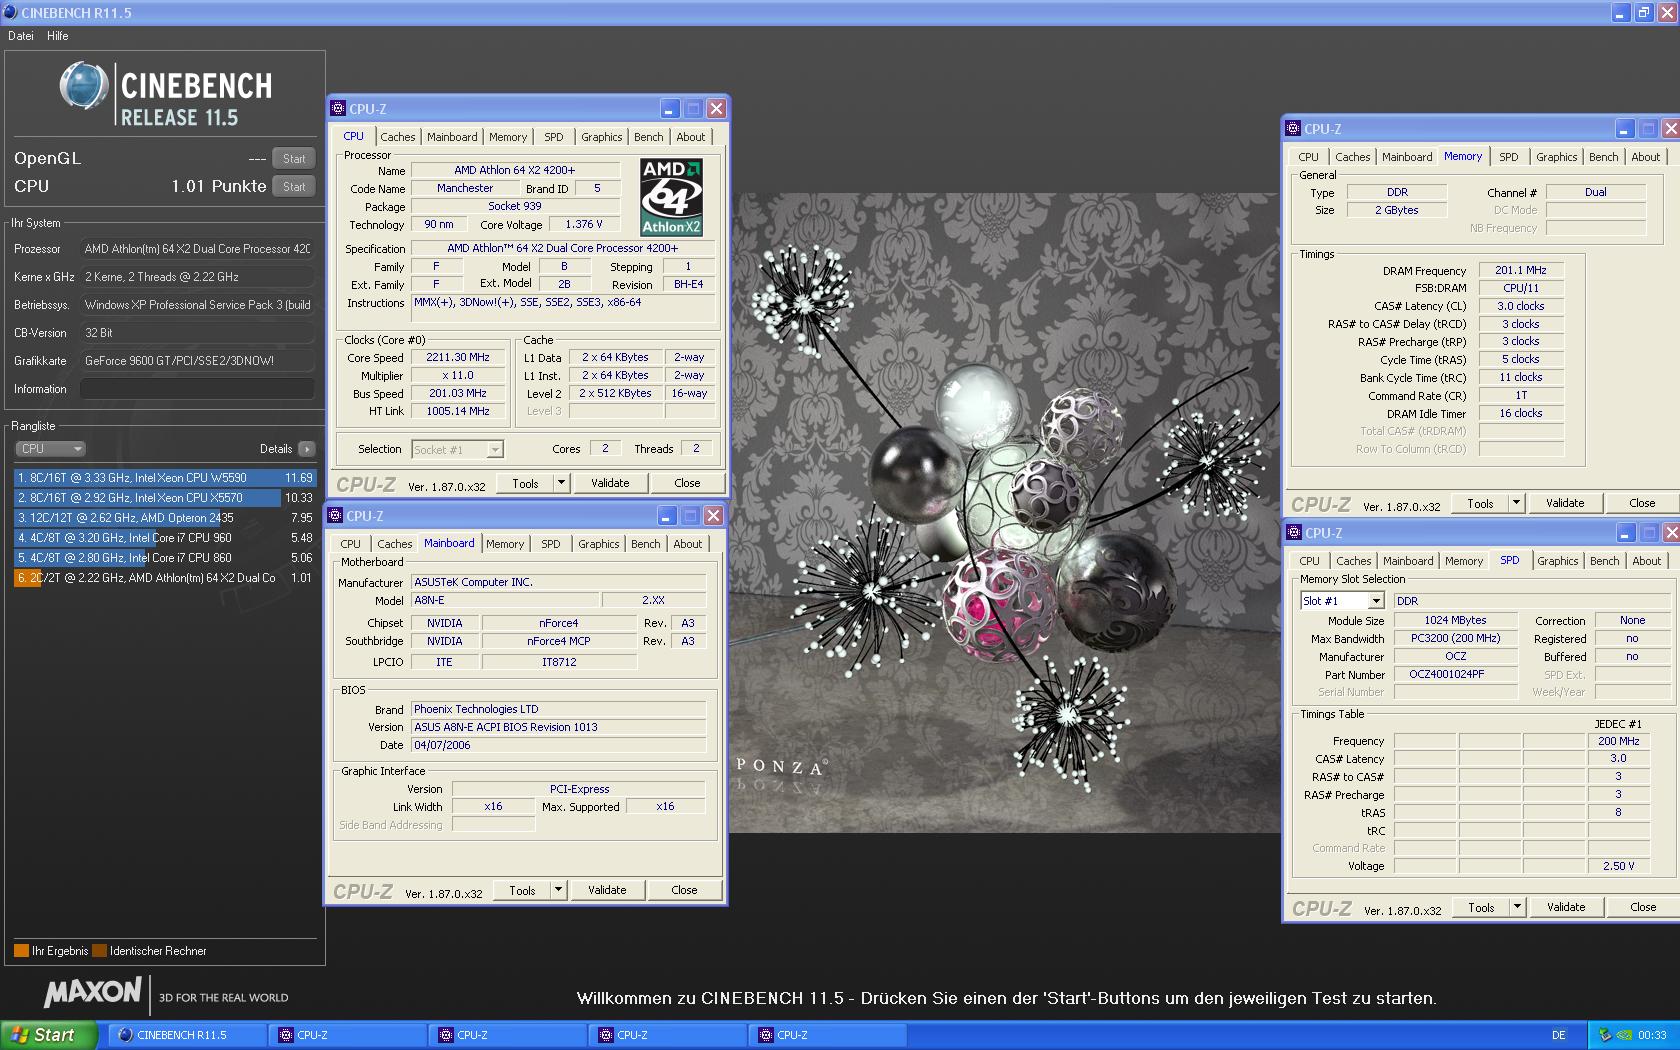Click the AMD Athlon 64 X2 processor logo
The height and width of the screenshot is (1050, 1680).
pos(671,197)
